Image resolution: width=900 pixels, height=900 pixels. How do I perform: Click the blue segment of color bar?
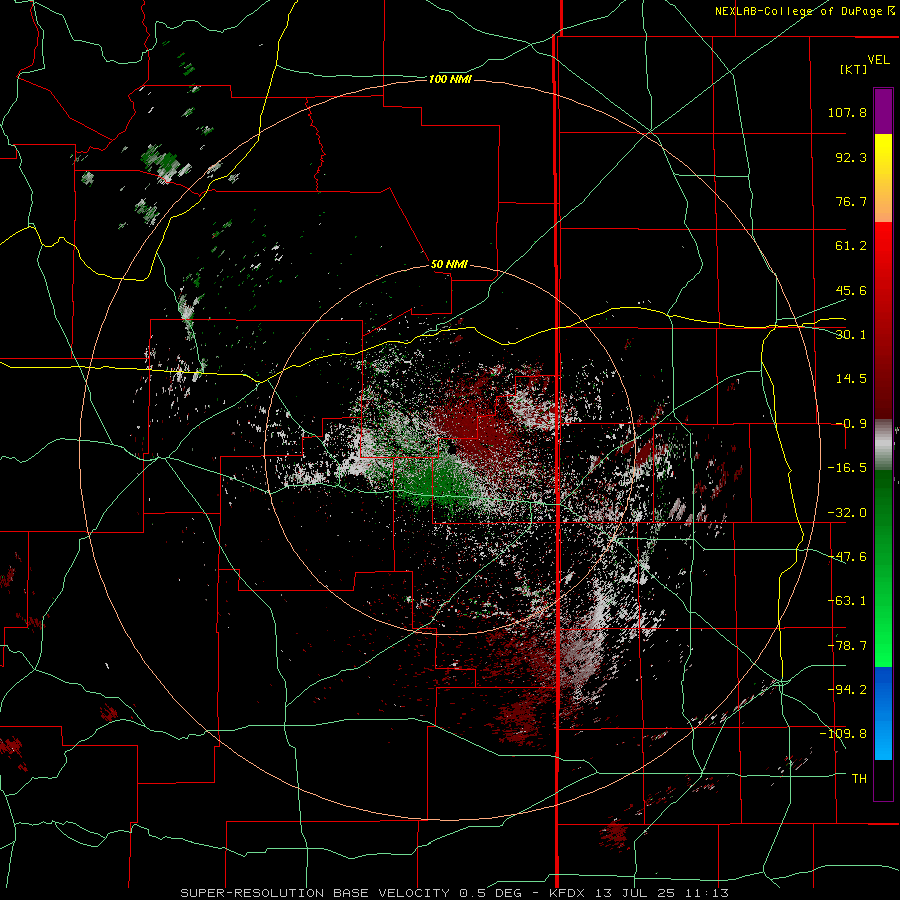(x=883, y=713)
